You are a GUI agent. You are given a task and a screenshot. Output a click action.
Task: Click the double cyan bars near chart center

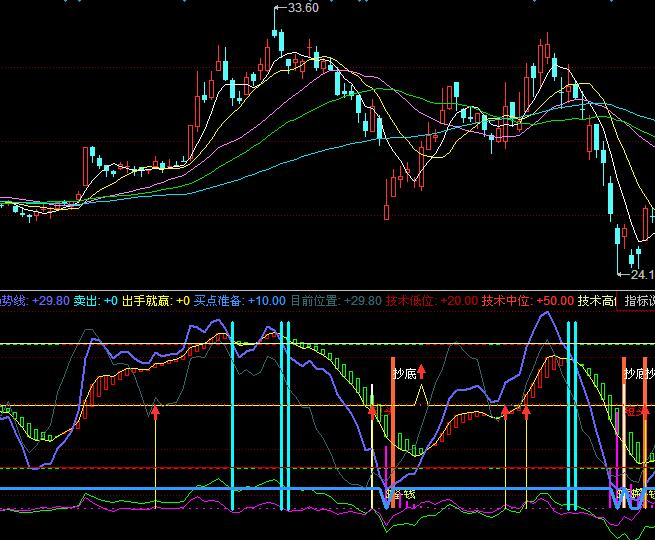[285, 415]
